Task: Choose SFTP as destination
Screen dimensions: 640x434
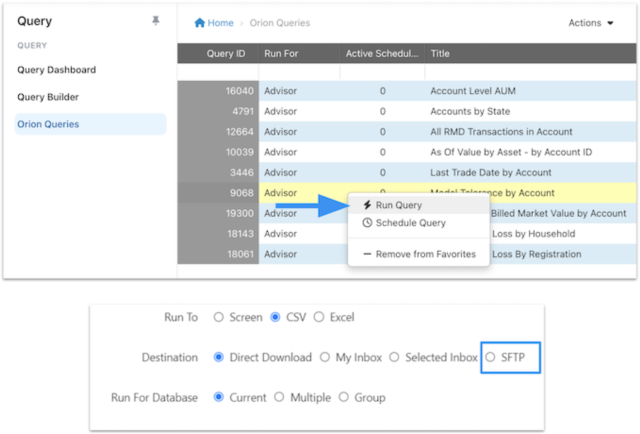Action: 490,357
